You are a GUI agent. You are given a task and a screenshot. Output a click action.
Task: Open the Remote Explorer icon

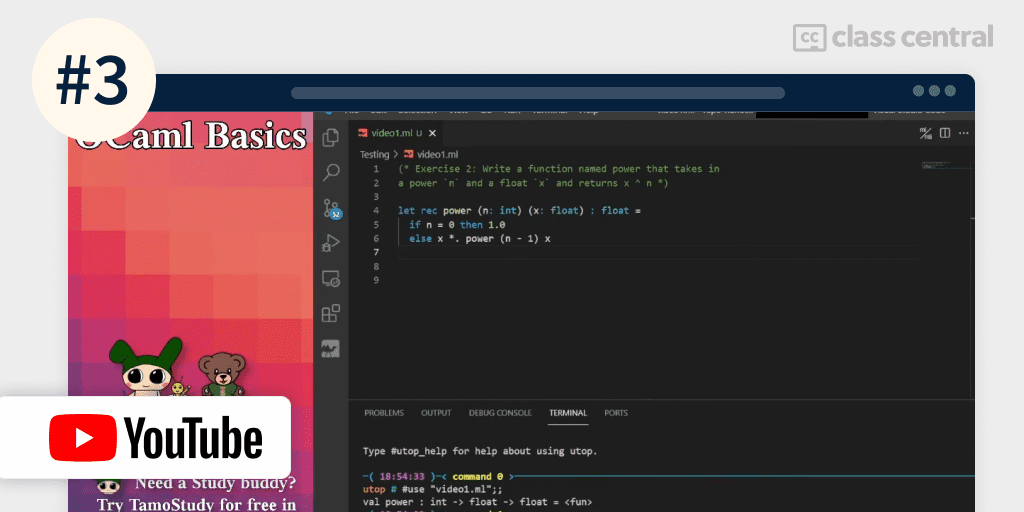click(x=331, y=279)
